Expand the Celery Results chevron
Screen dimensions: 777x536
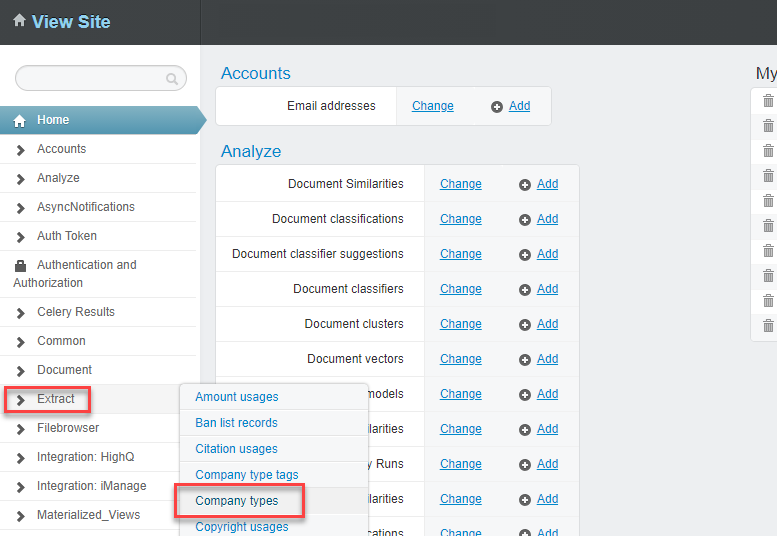20,313
